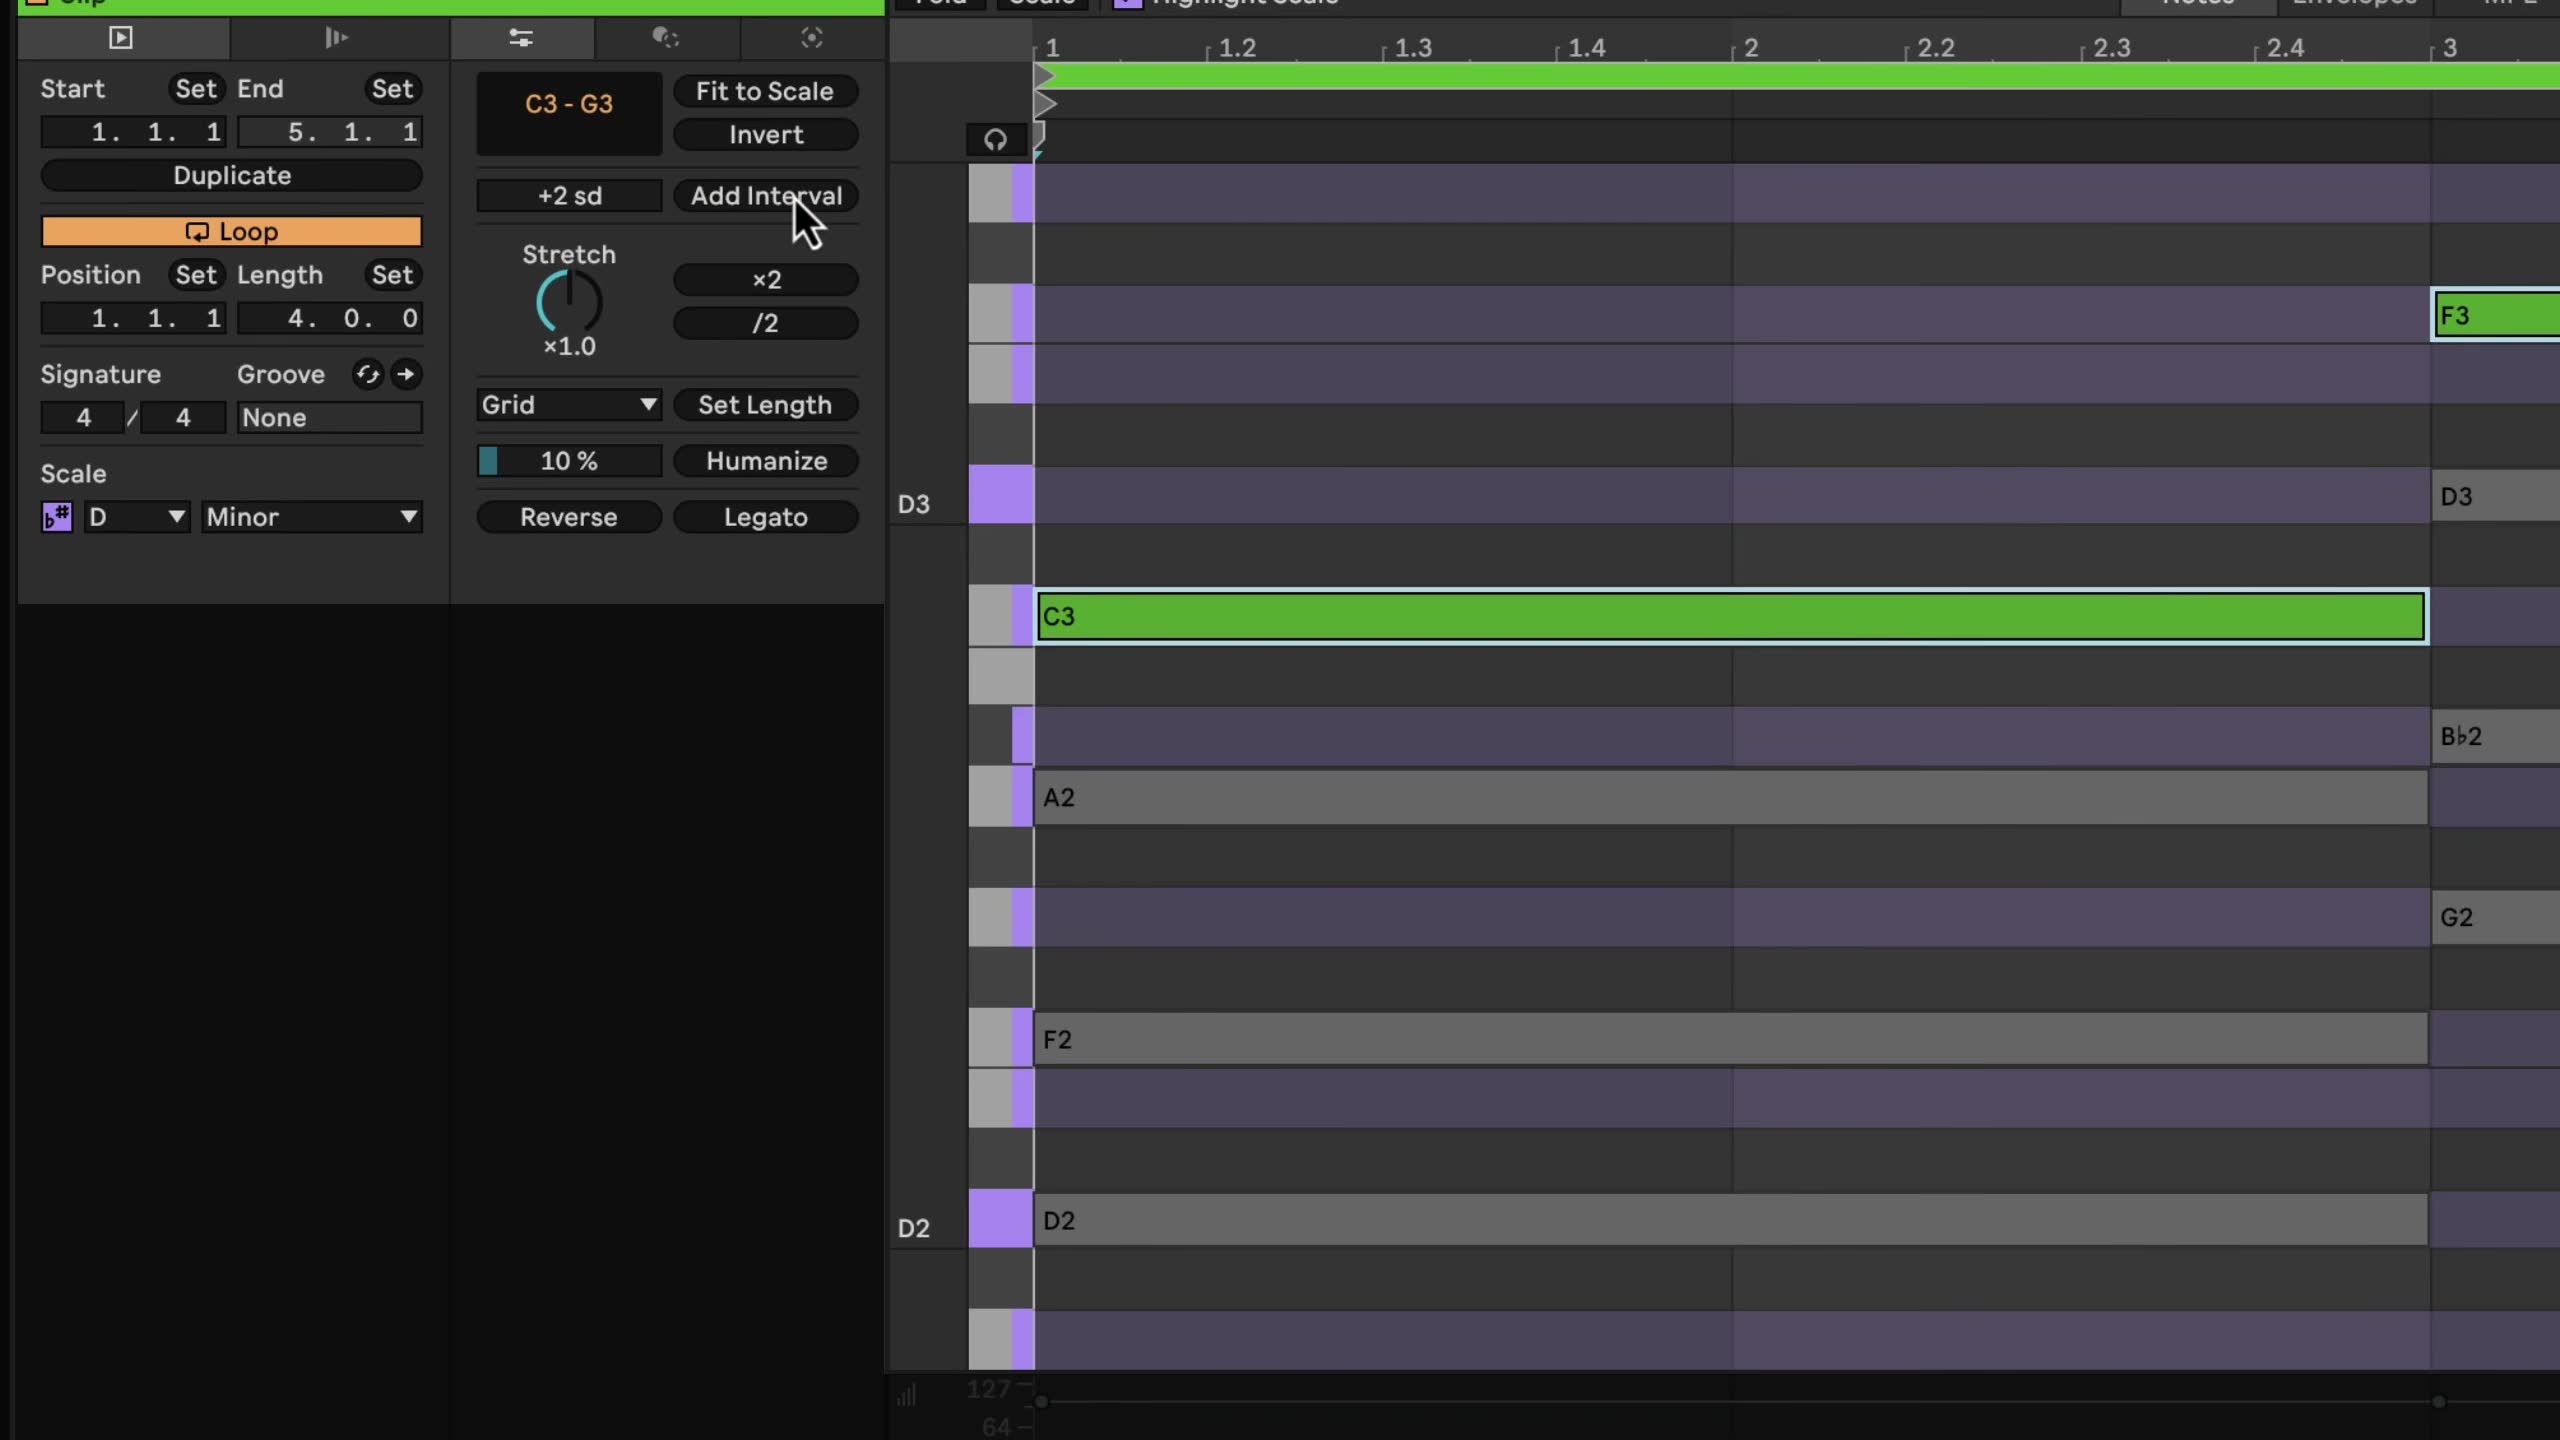Screen dimensions: 2560x1440
Task: Click the Set Length button
Action: click(x=765, y=405)
